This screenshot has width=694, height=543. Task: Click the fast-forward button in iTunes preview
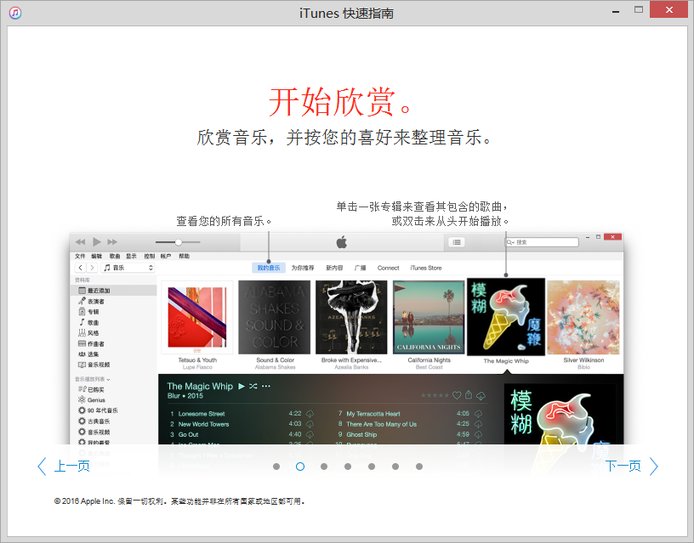(x=112, y=242)
